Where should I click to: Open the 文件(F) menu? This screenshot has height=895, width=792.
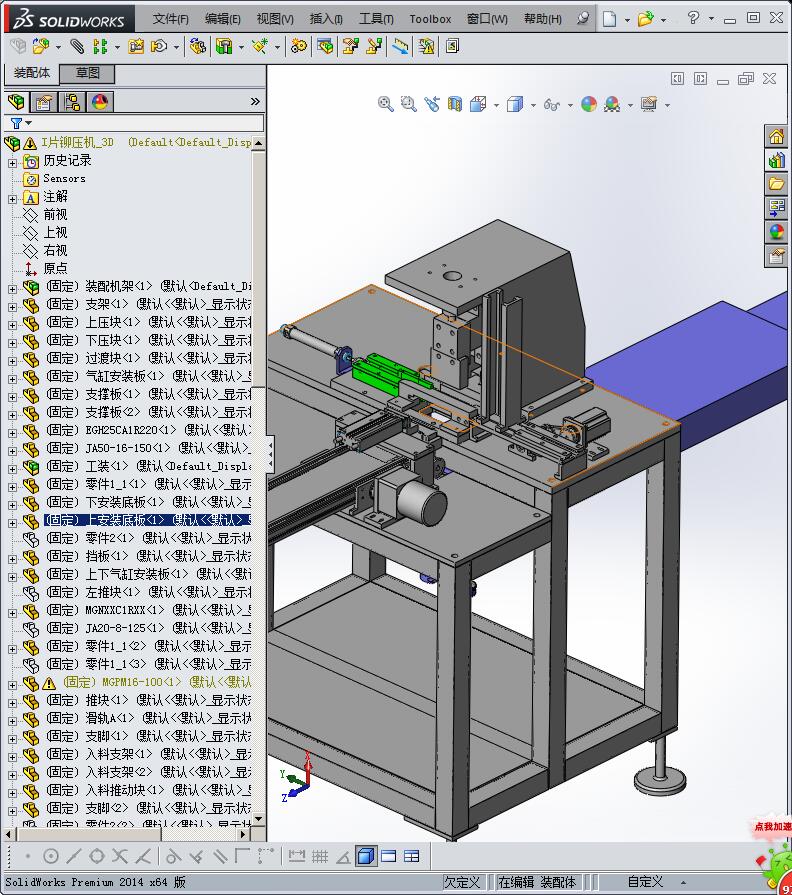click(170, 19)
